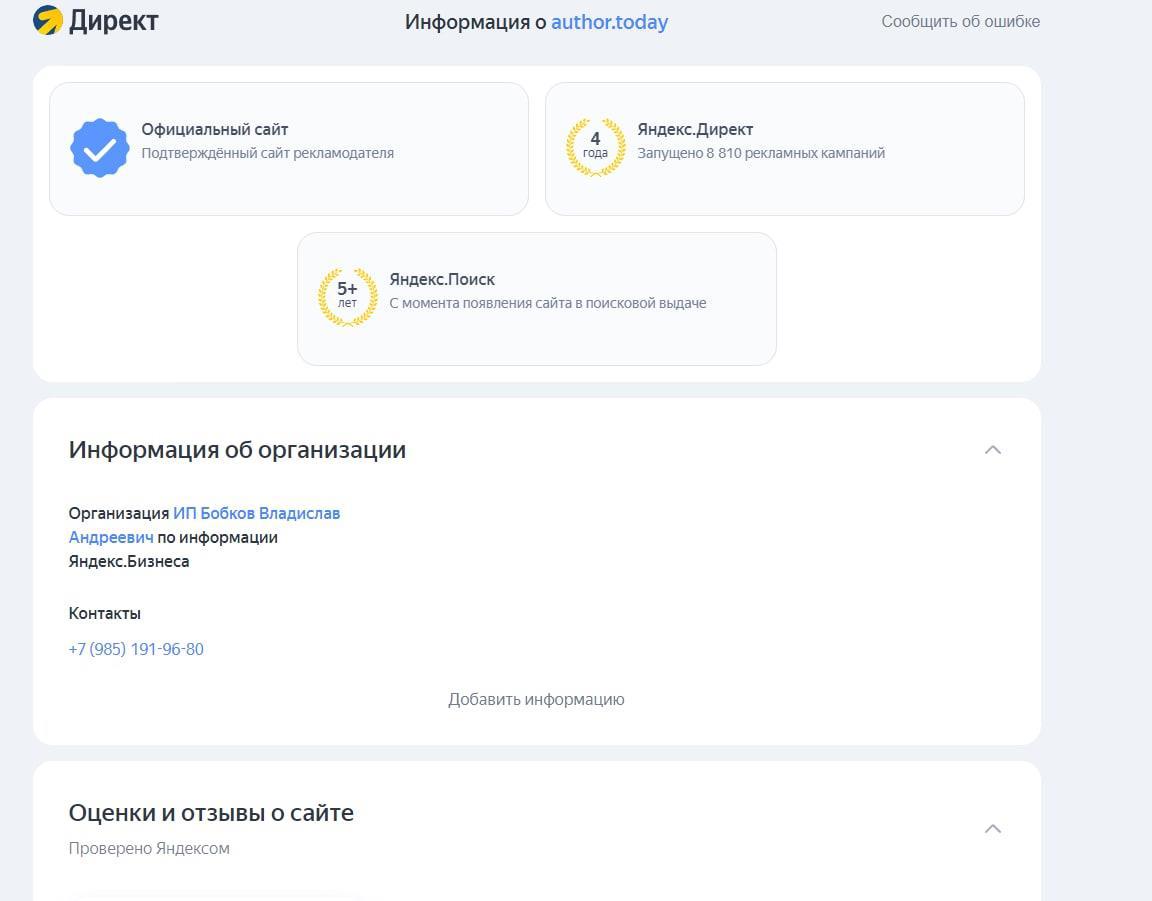Click the +7 (985) phone number link
The height and width of the screenshot is (901, 1152).
pyautogui.click(x=136, y=649)
